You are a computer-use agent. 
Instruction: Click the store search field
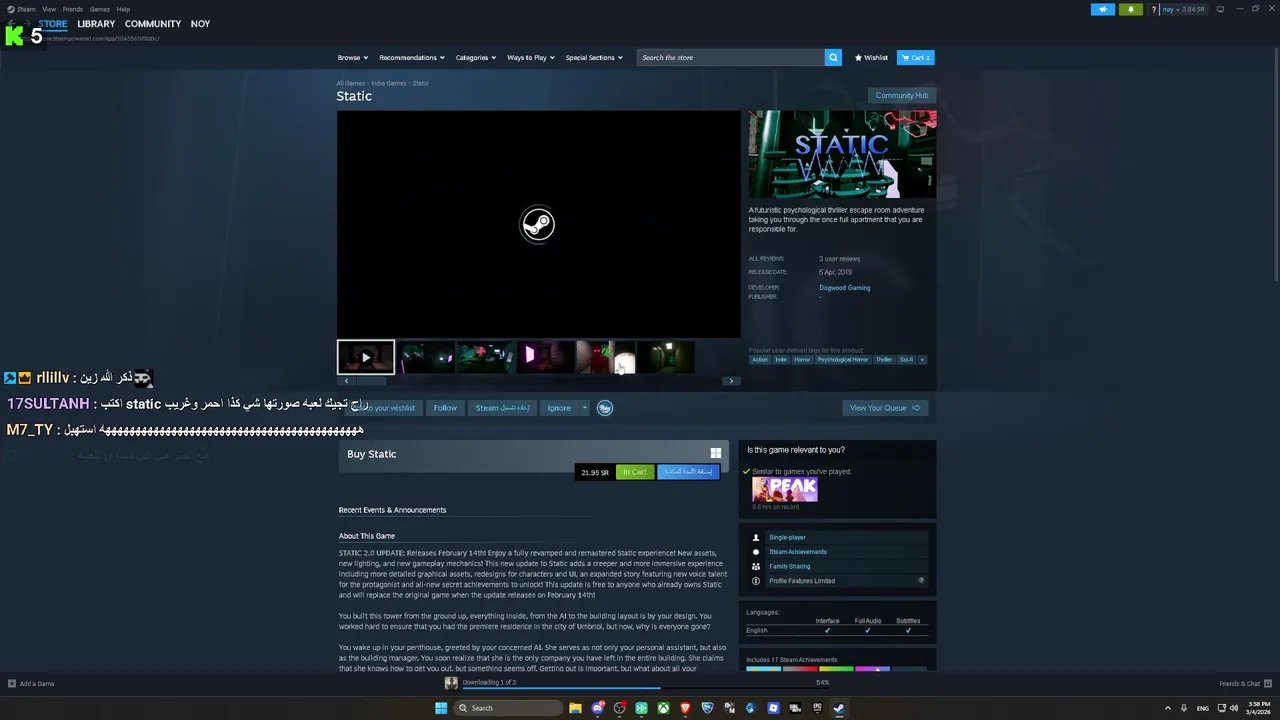[731, 58]
